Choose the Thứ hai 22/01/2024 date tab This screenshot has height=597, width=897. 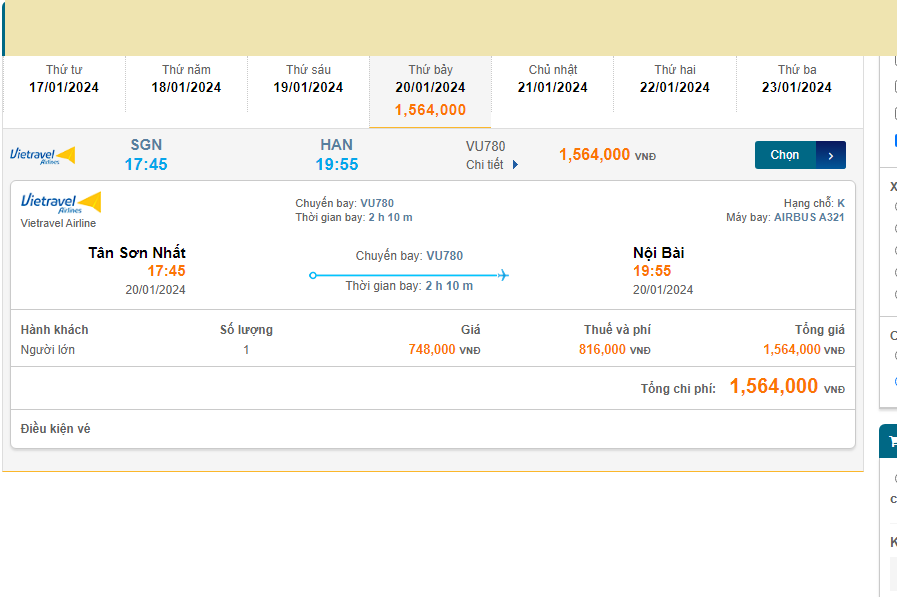pyautogui.click(x=675, y=79)
